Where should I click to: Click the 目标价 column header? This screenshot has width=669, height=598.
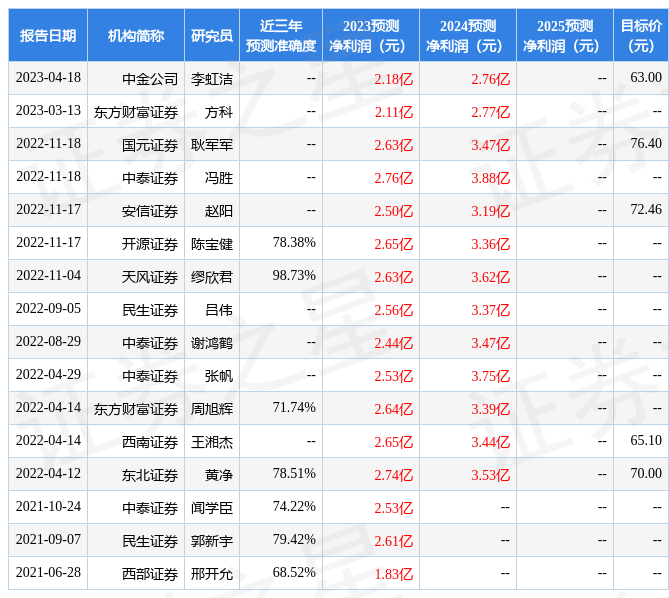coord(641,35)
